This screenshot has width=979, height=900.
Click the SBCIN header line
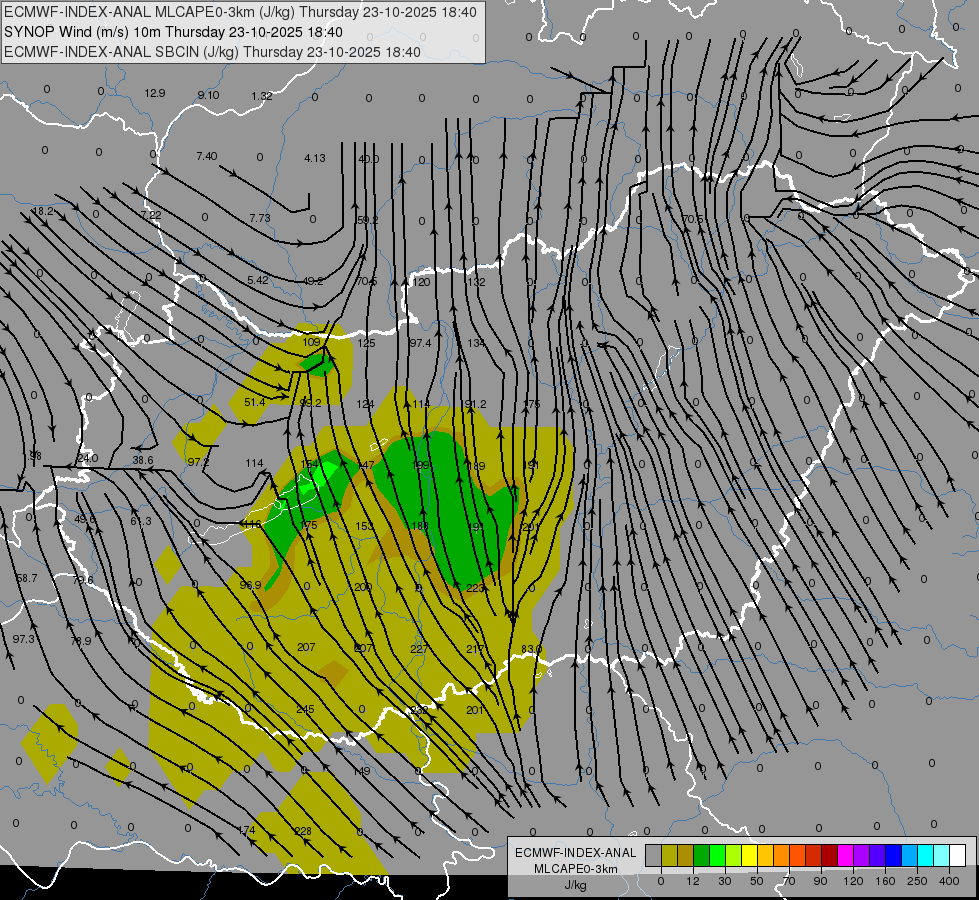click(x=212, y=52)
